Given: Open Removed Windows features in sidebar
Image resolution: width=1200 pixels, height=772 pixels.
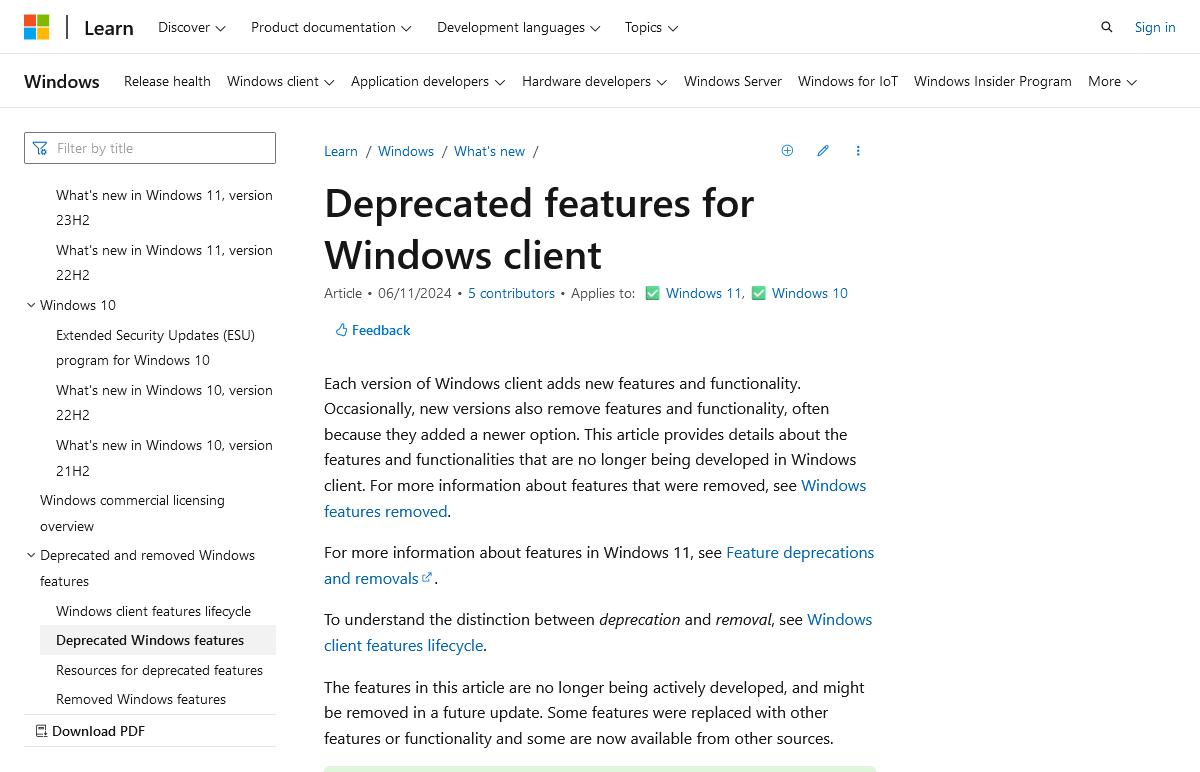Looking at the screenshot, I should [141, 699].
